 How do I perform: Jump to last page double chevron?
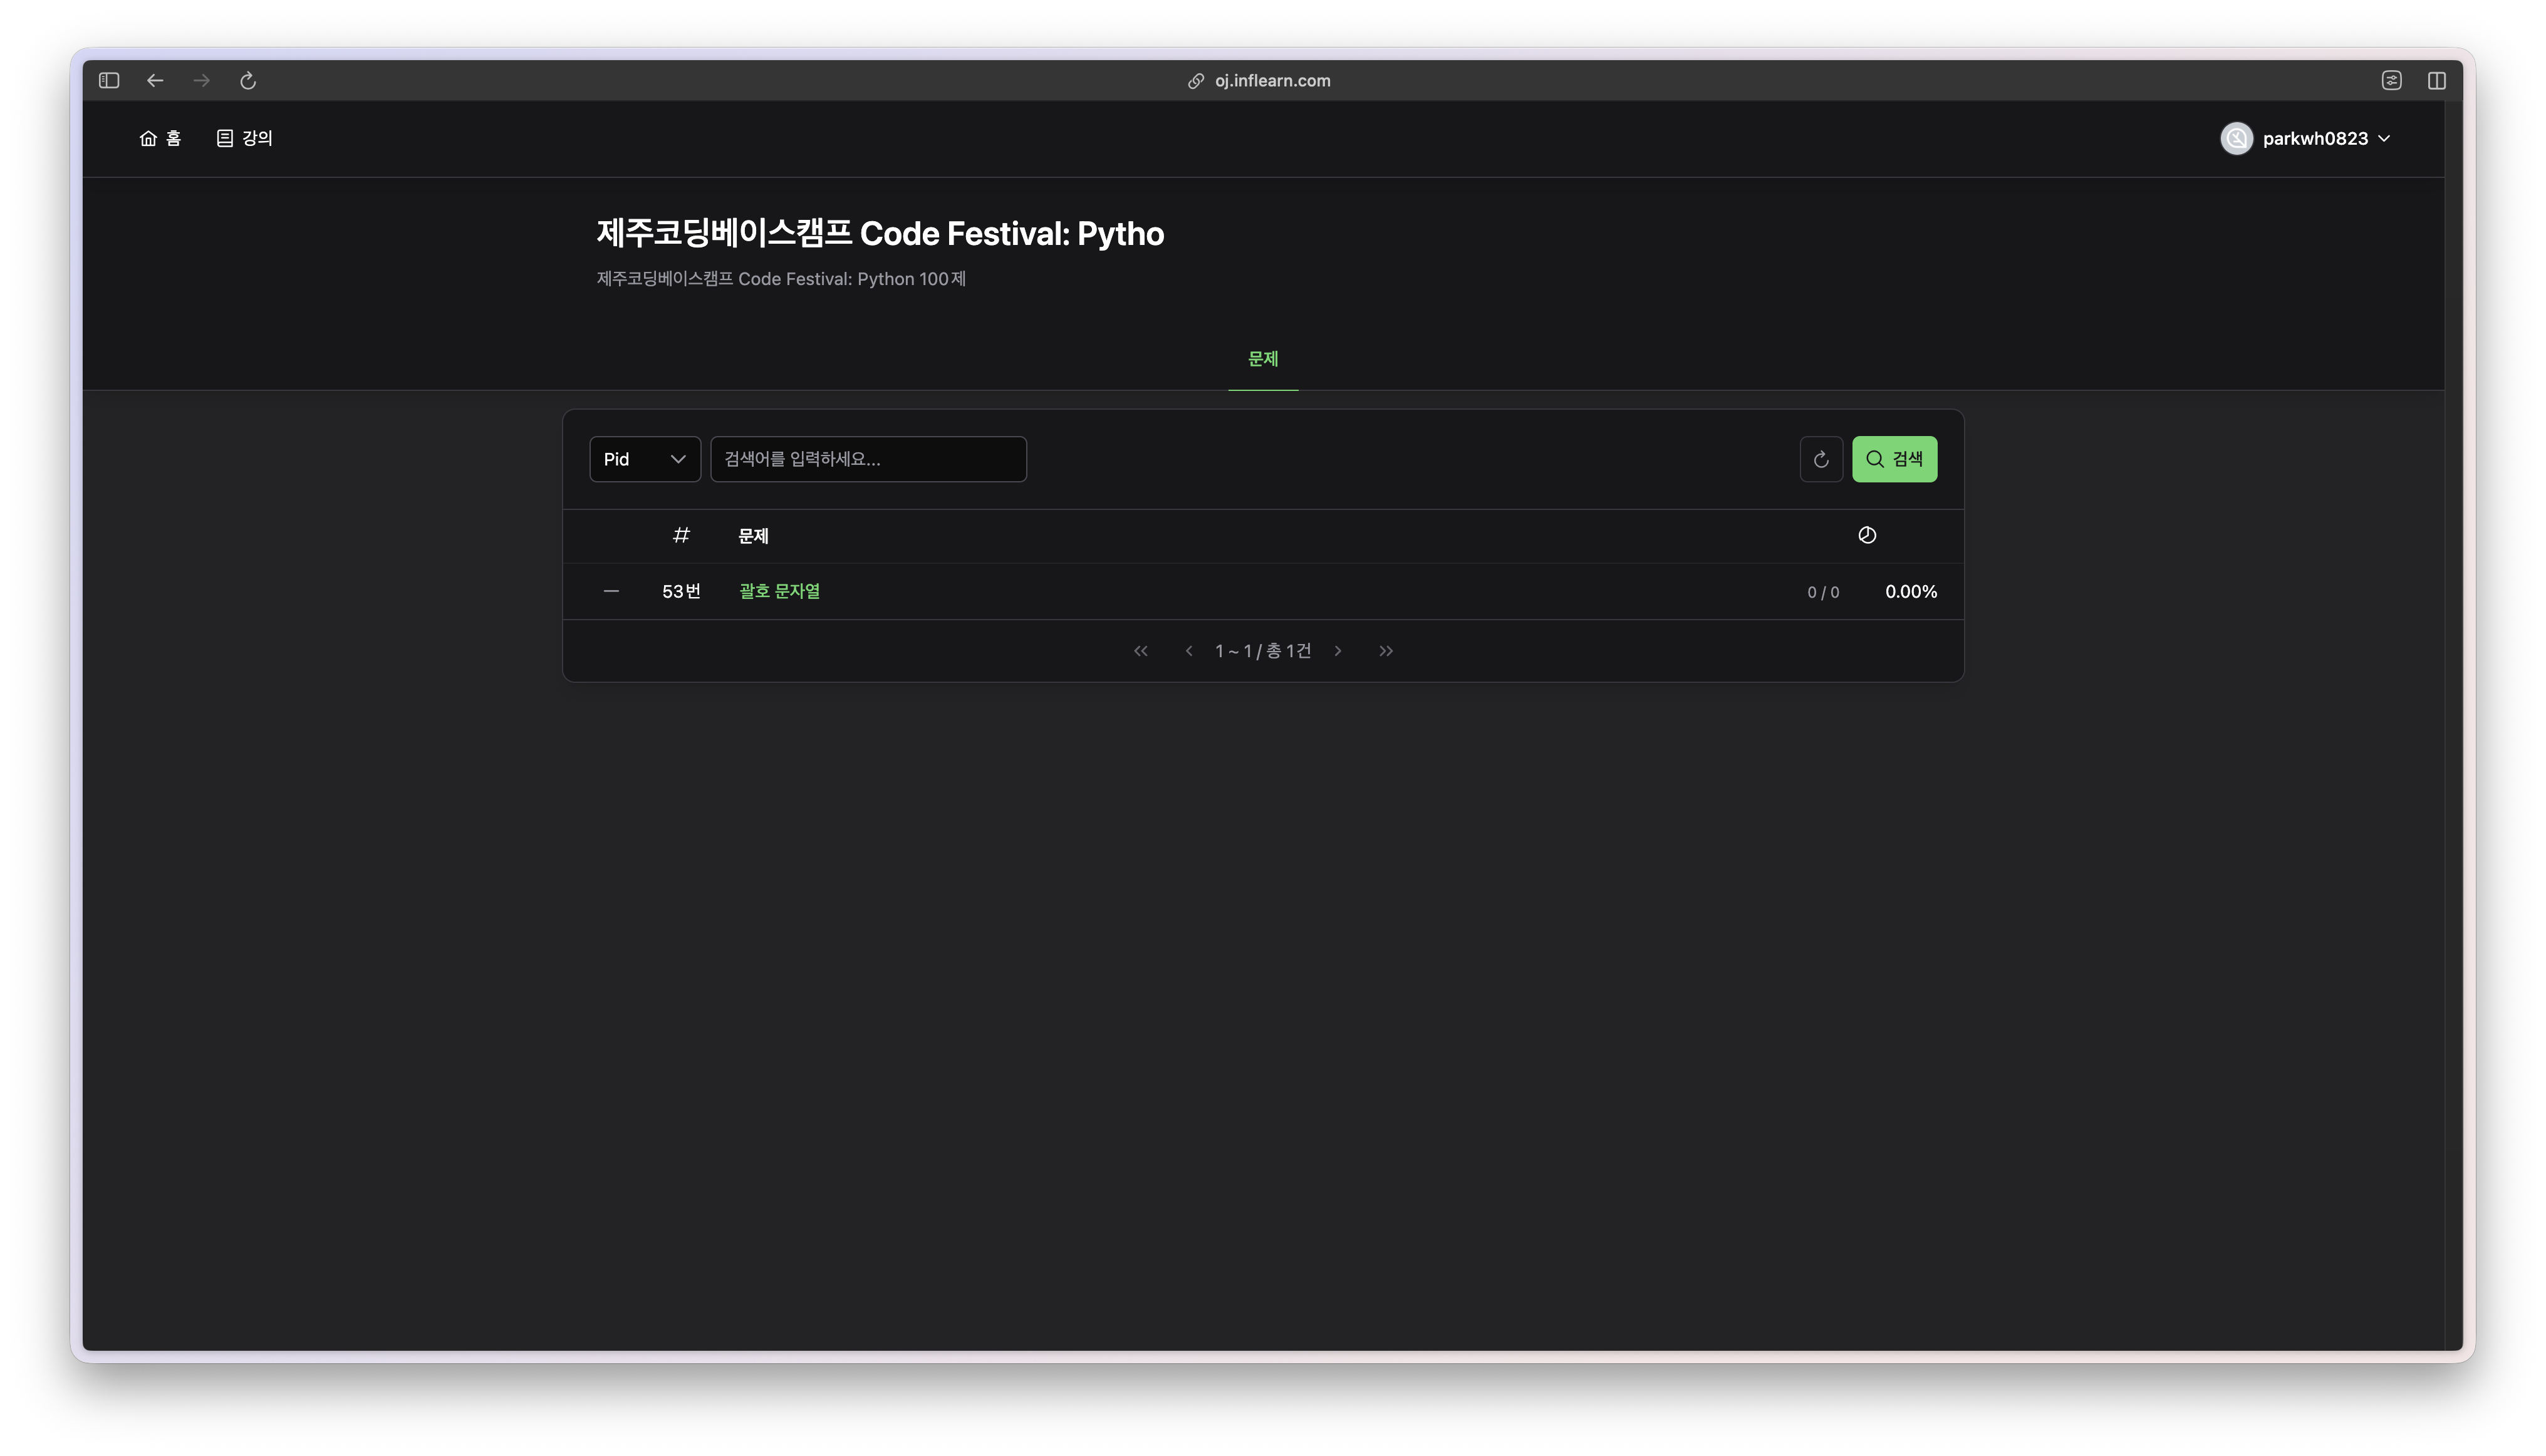tap(1385, 651)
